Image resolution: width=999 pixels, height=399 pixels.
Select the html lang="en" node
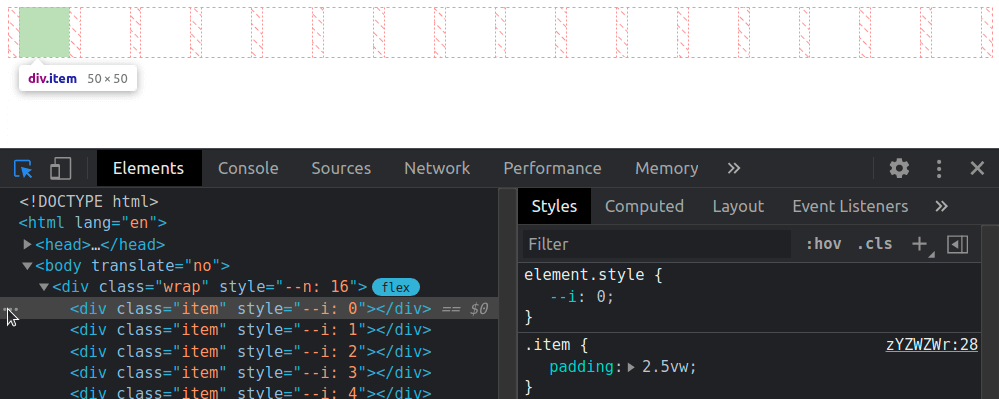coord(93,223)
